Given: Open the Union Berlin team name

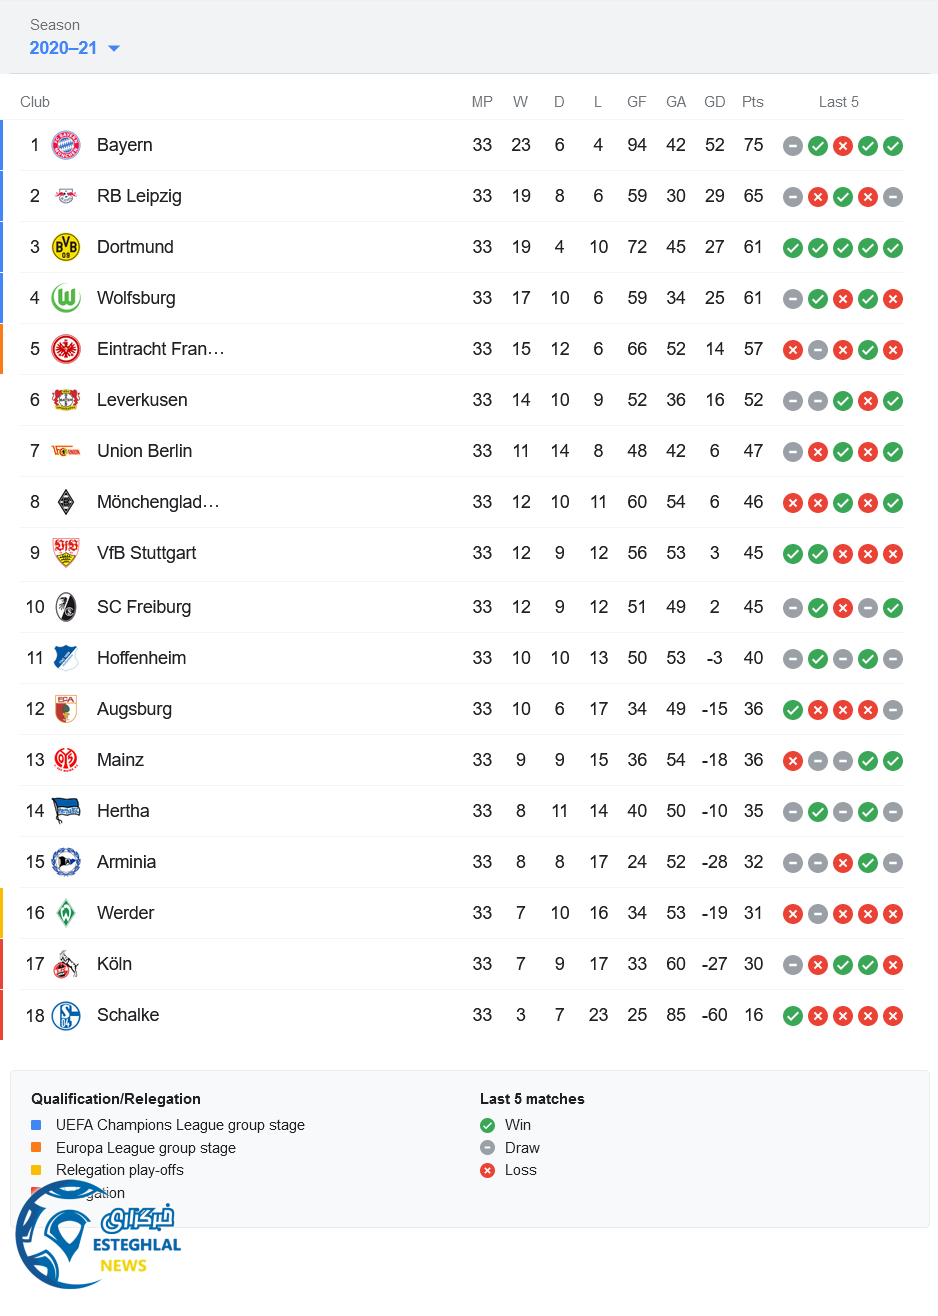Looking at the screenshot, I should pos(144,451).
